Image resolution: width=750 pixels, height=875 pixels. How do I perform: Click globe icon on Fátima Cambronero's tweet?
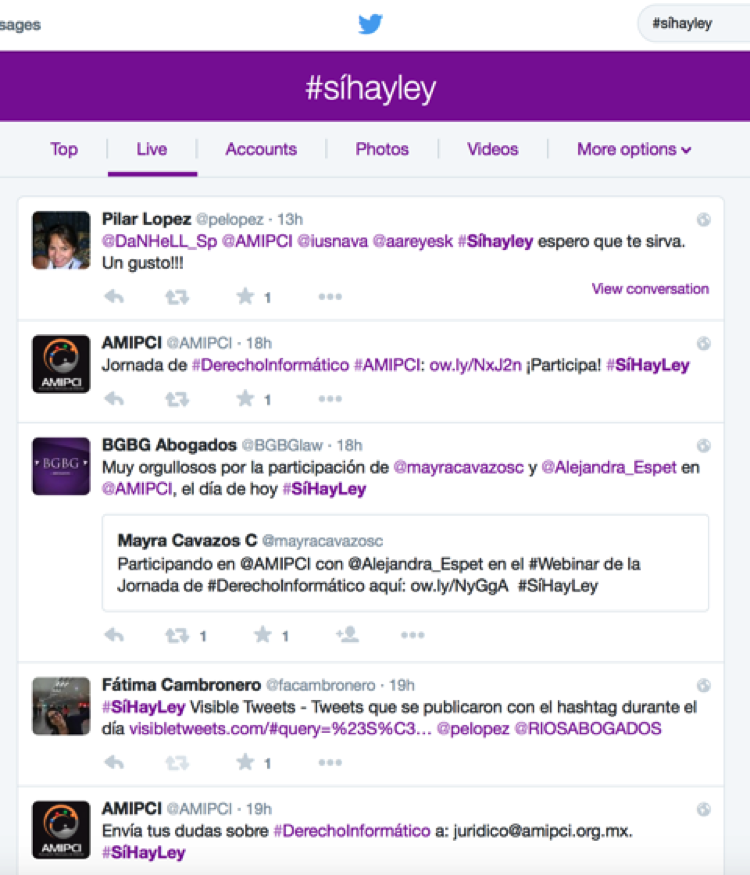(704, 685)
